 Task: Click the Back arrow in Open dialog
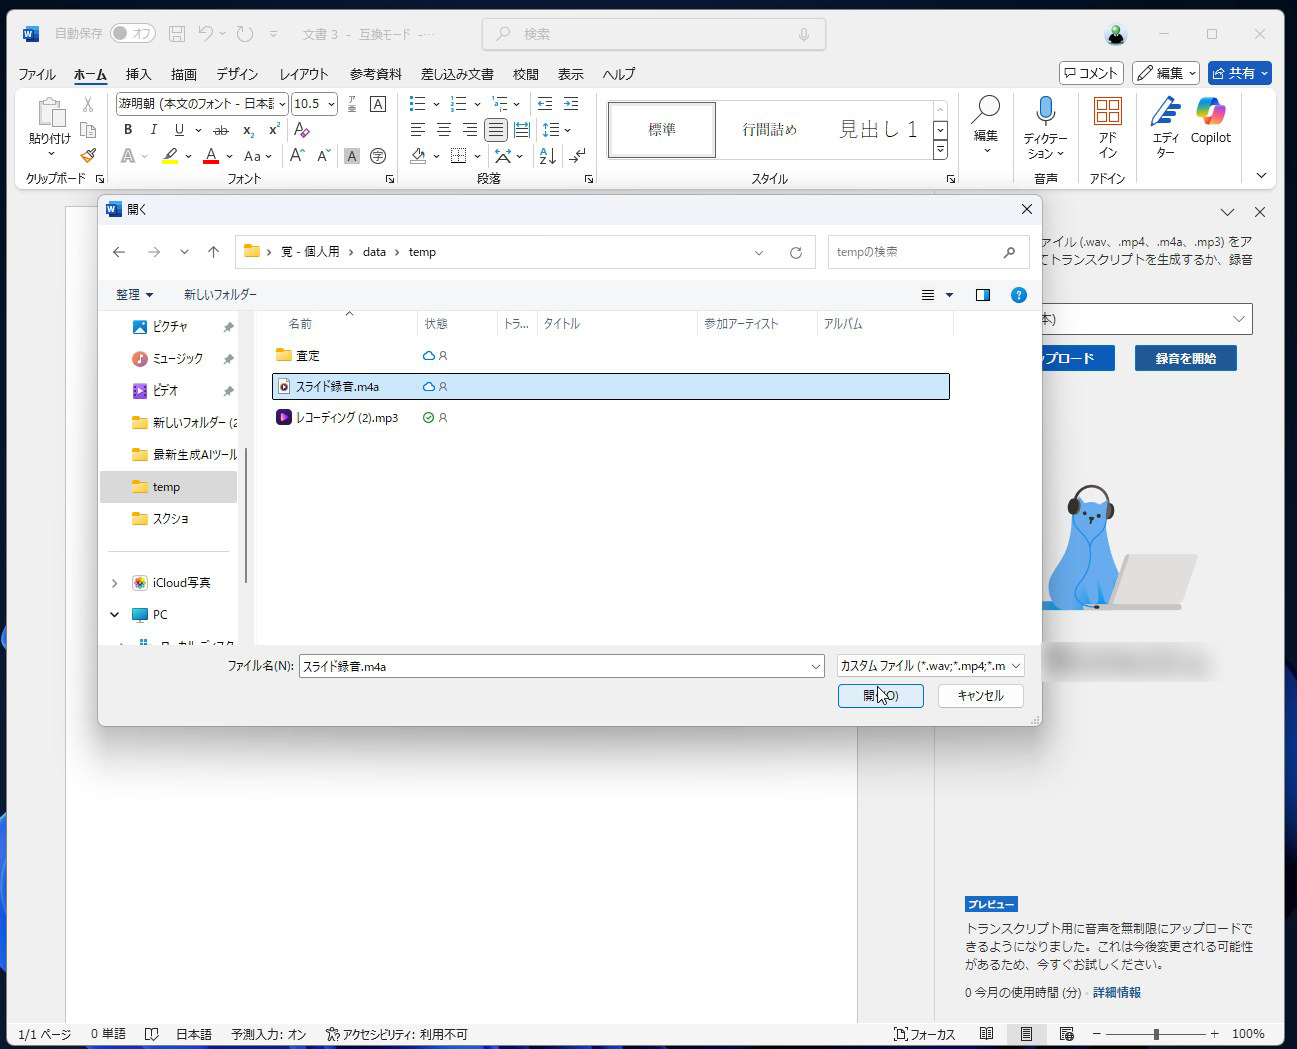[119, 252]
